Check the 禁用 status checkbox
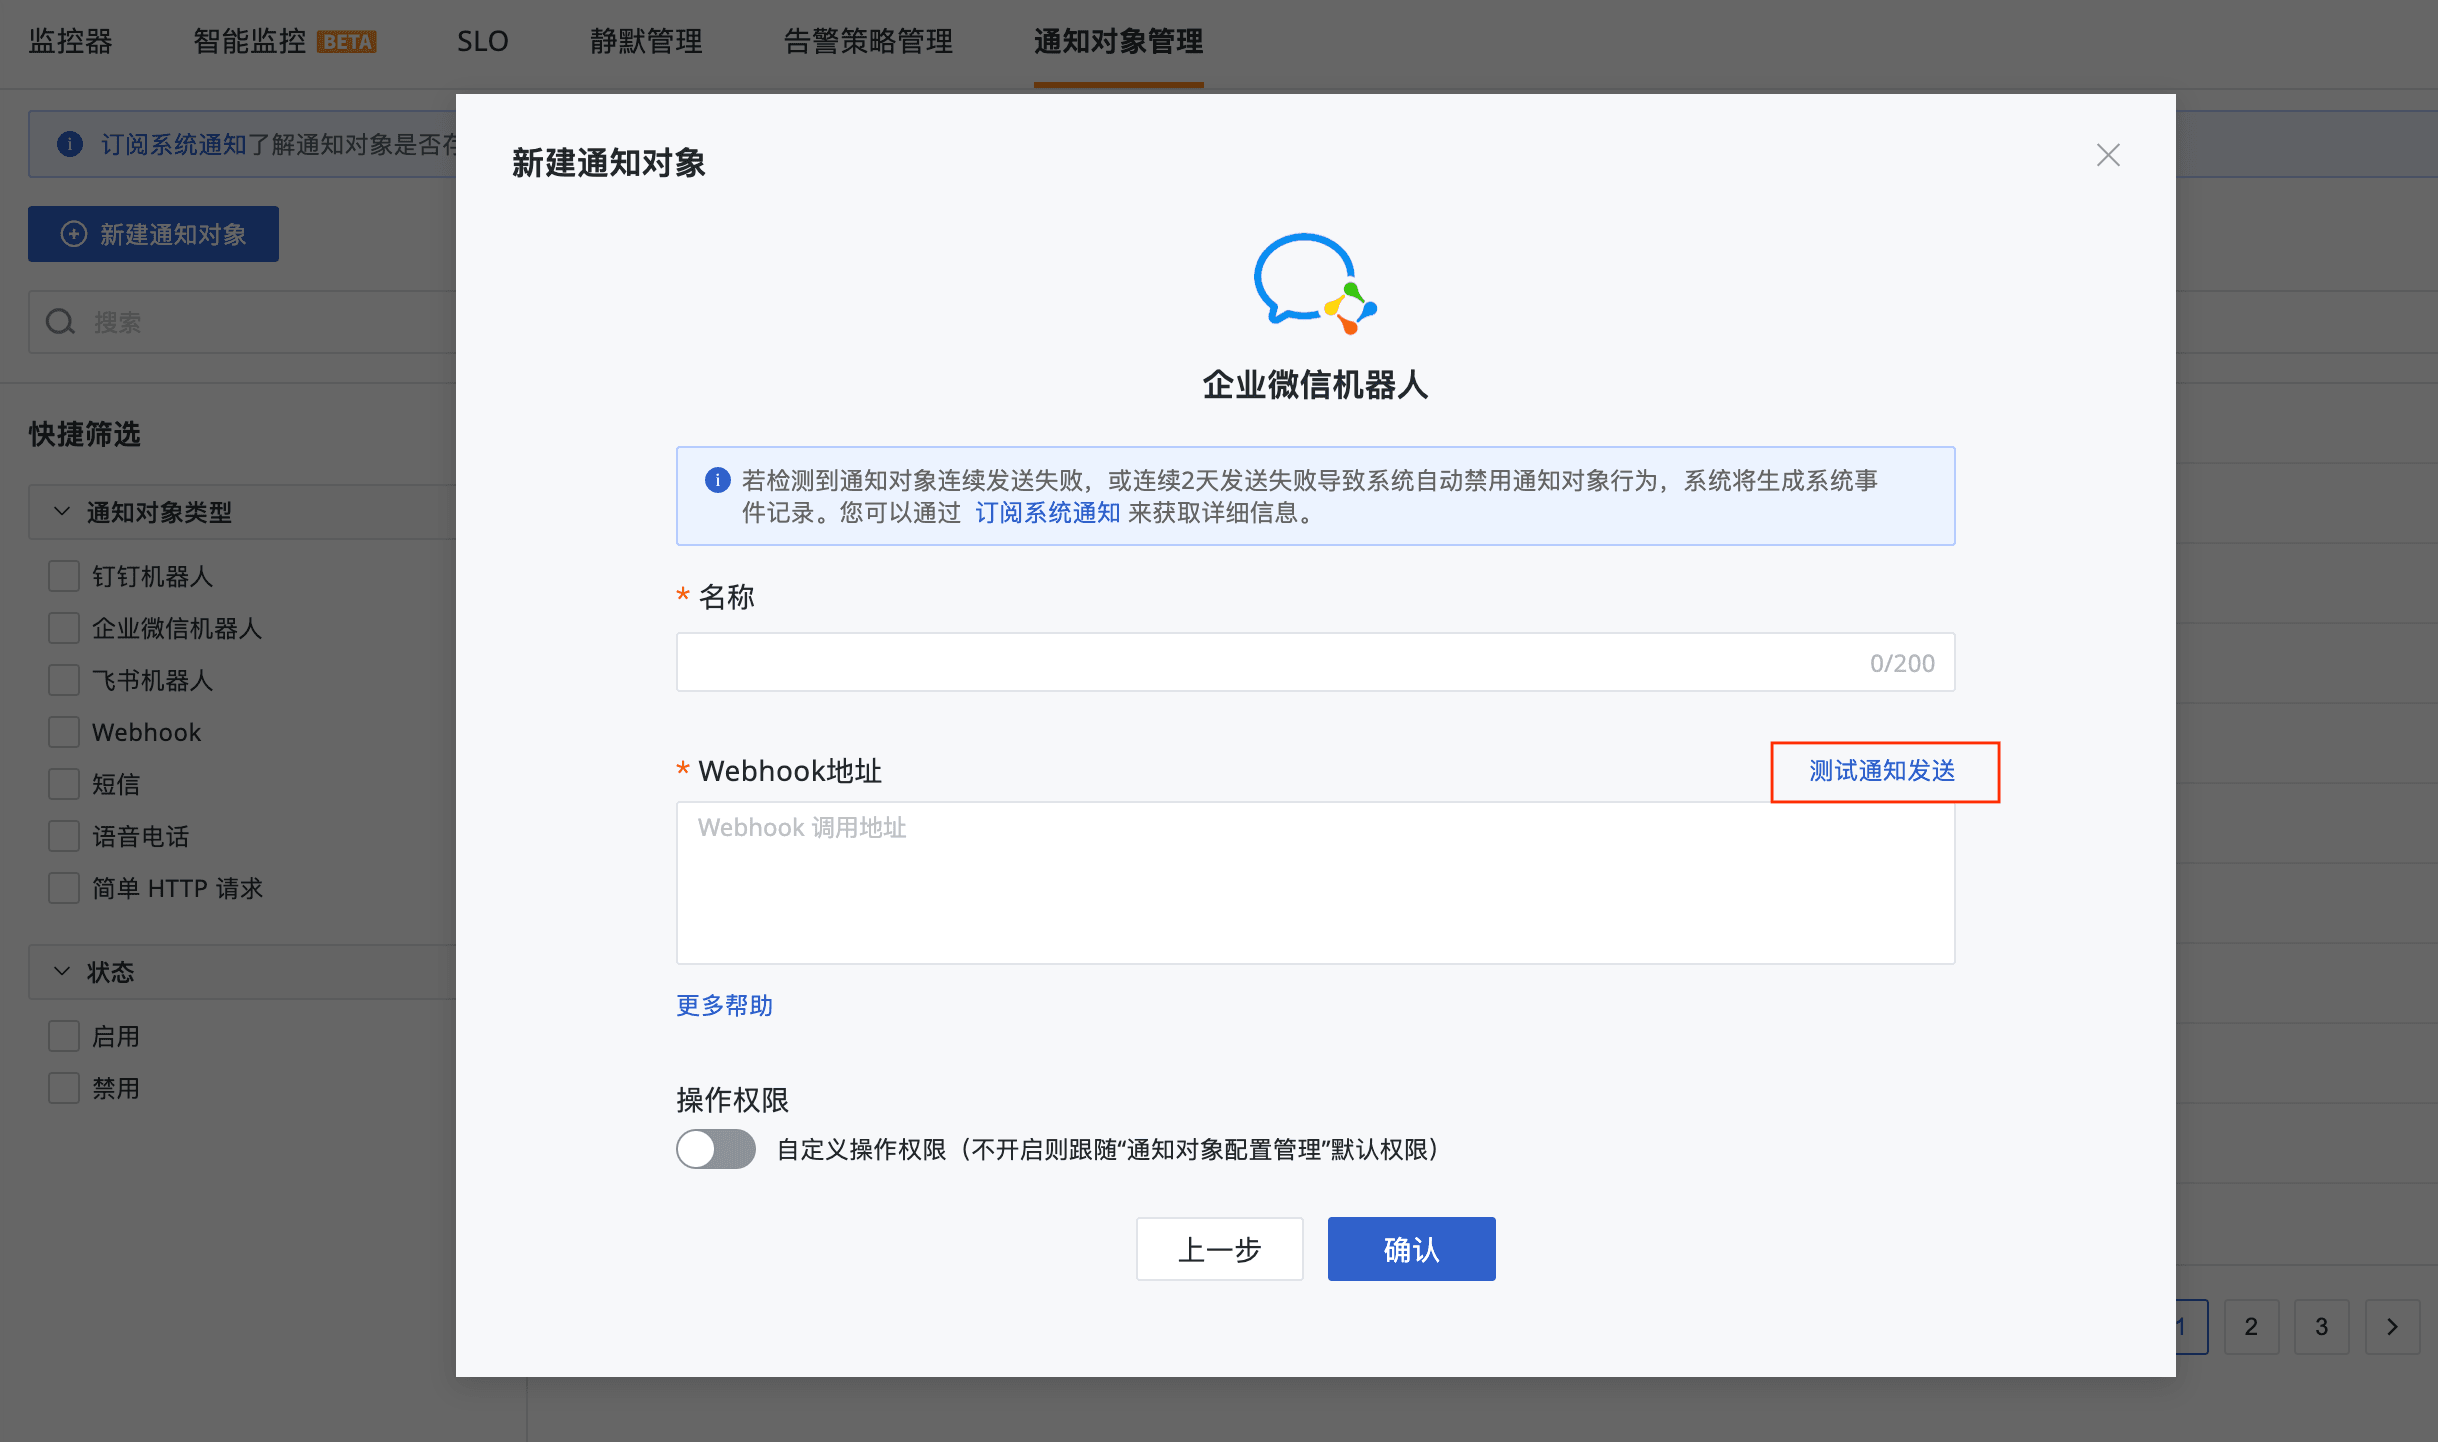The image size is (2438, 1442). tap(64, 1088)
